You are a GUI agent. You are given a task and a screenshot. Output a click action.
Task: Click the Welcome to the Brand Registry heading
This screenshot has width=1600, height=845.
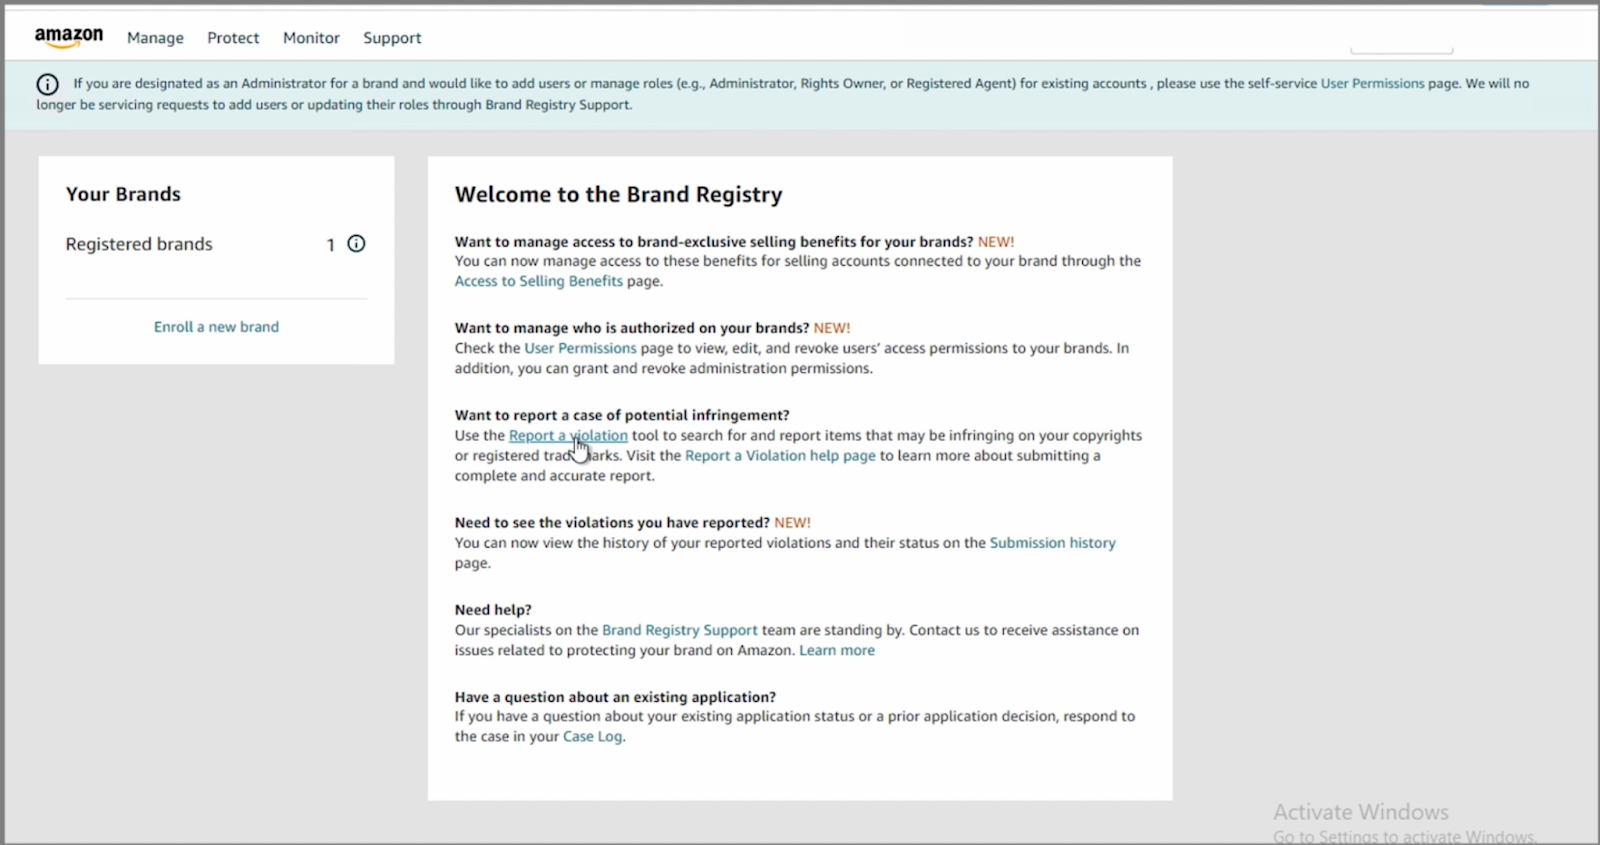tap(618, 195)
